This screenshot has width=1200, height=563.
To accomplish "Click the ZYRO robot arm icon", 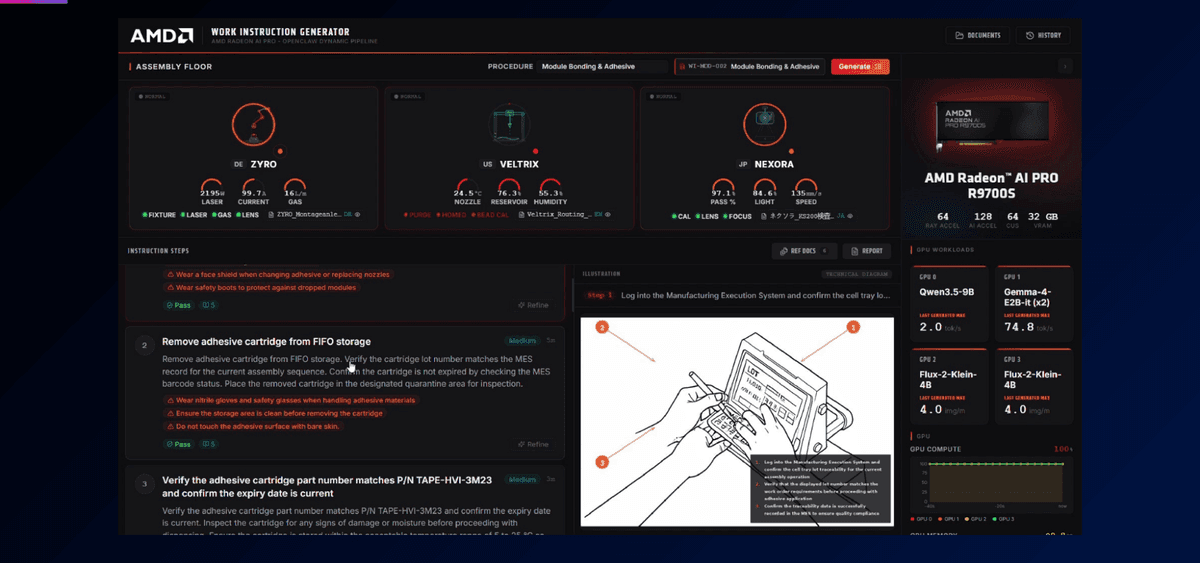I will (254, 124).
